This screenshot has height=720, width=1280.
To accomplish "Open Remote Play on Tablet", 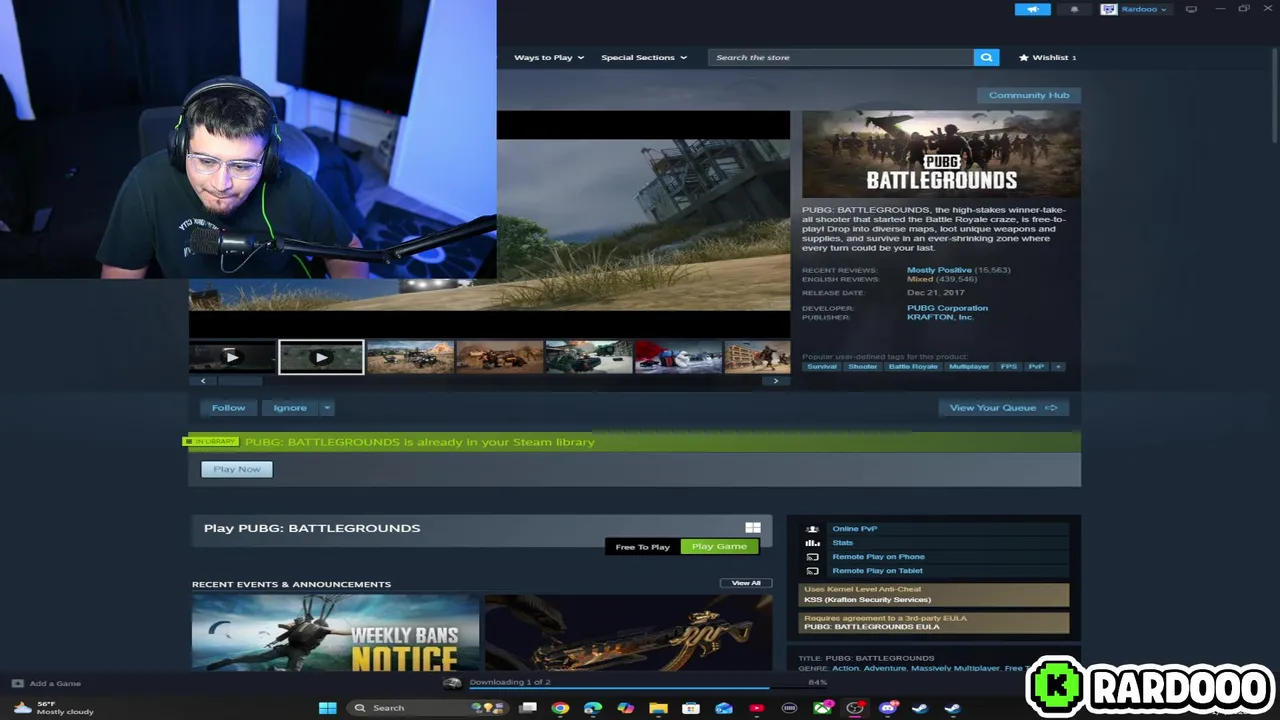I will [877, 570].
